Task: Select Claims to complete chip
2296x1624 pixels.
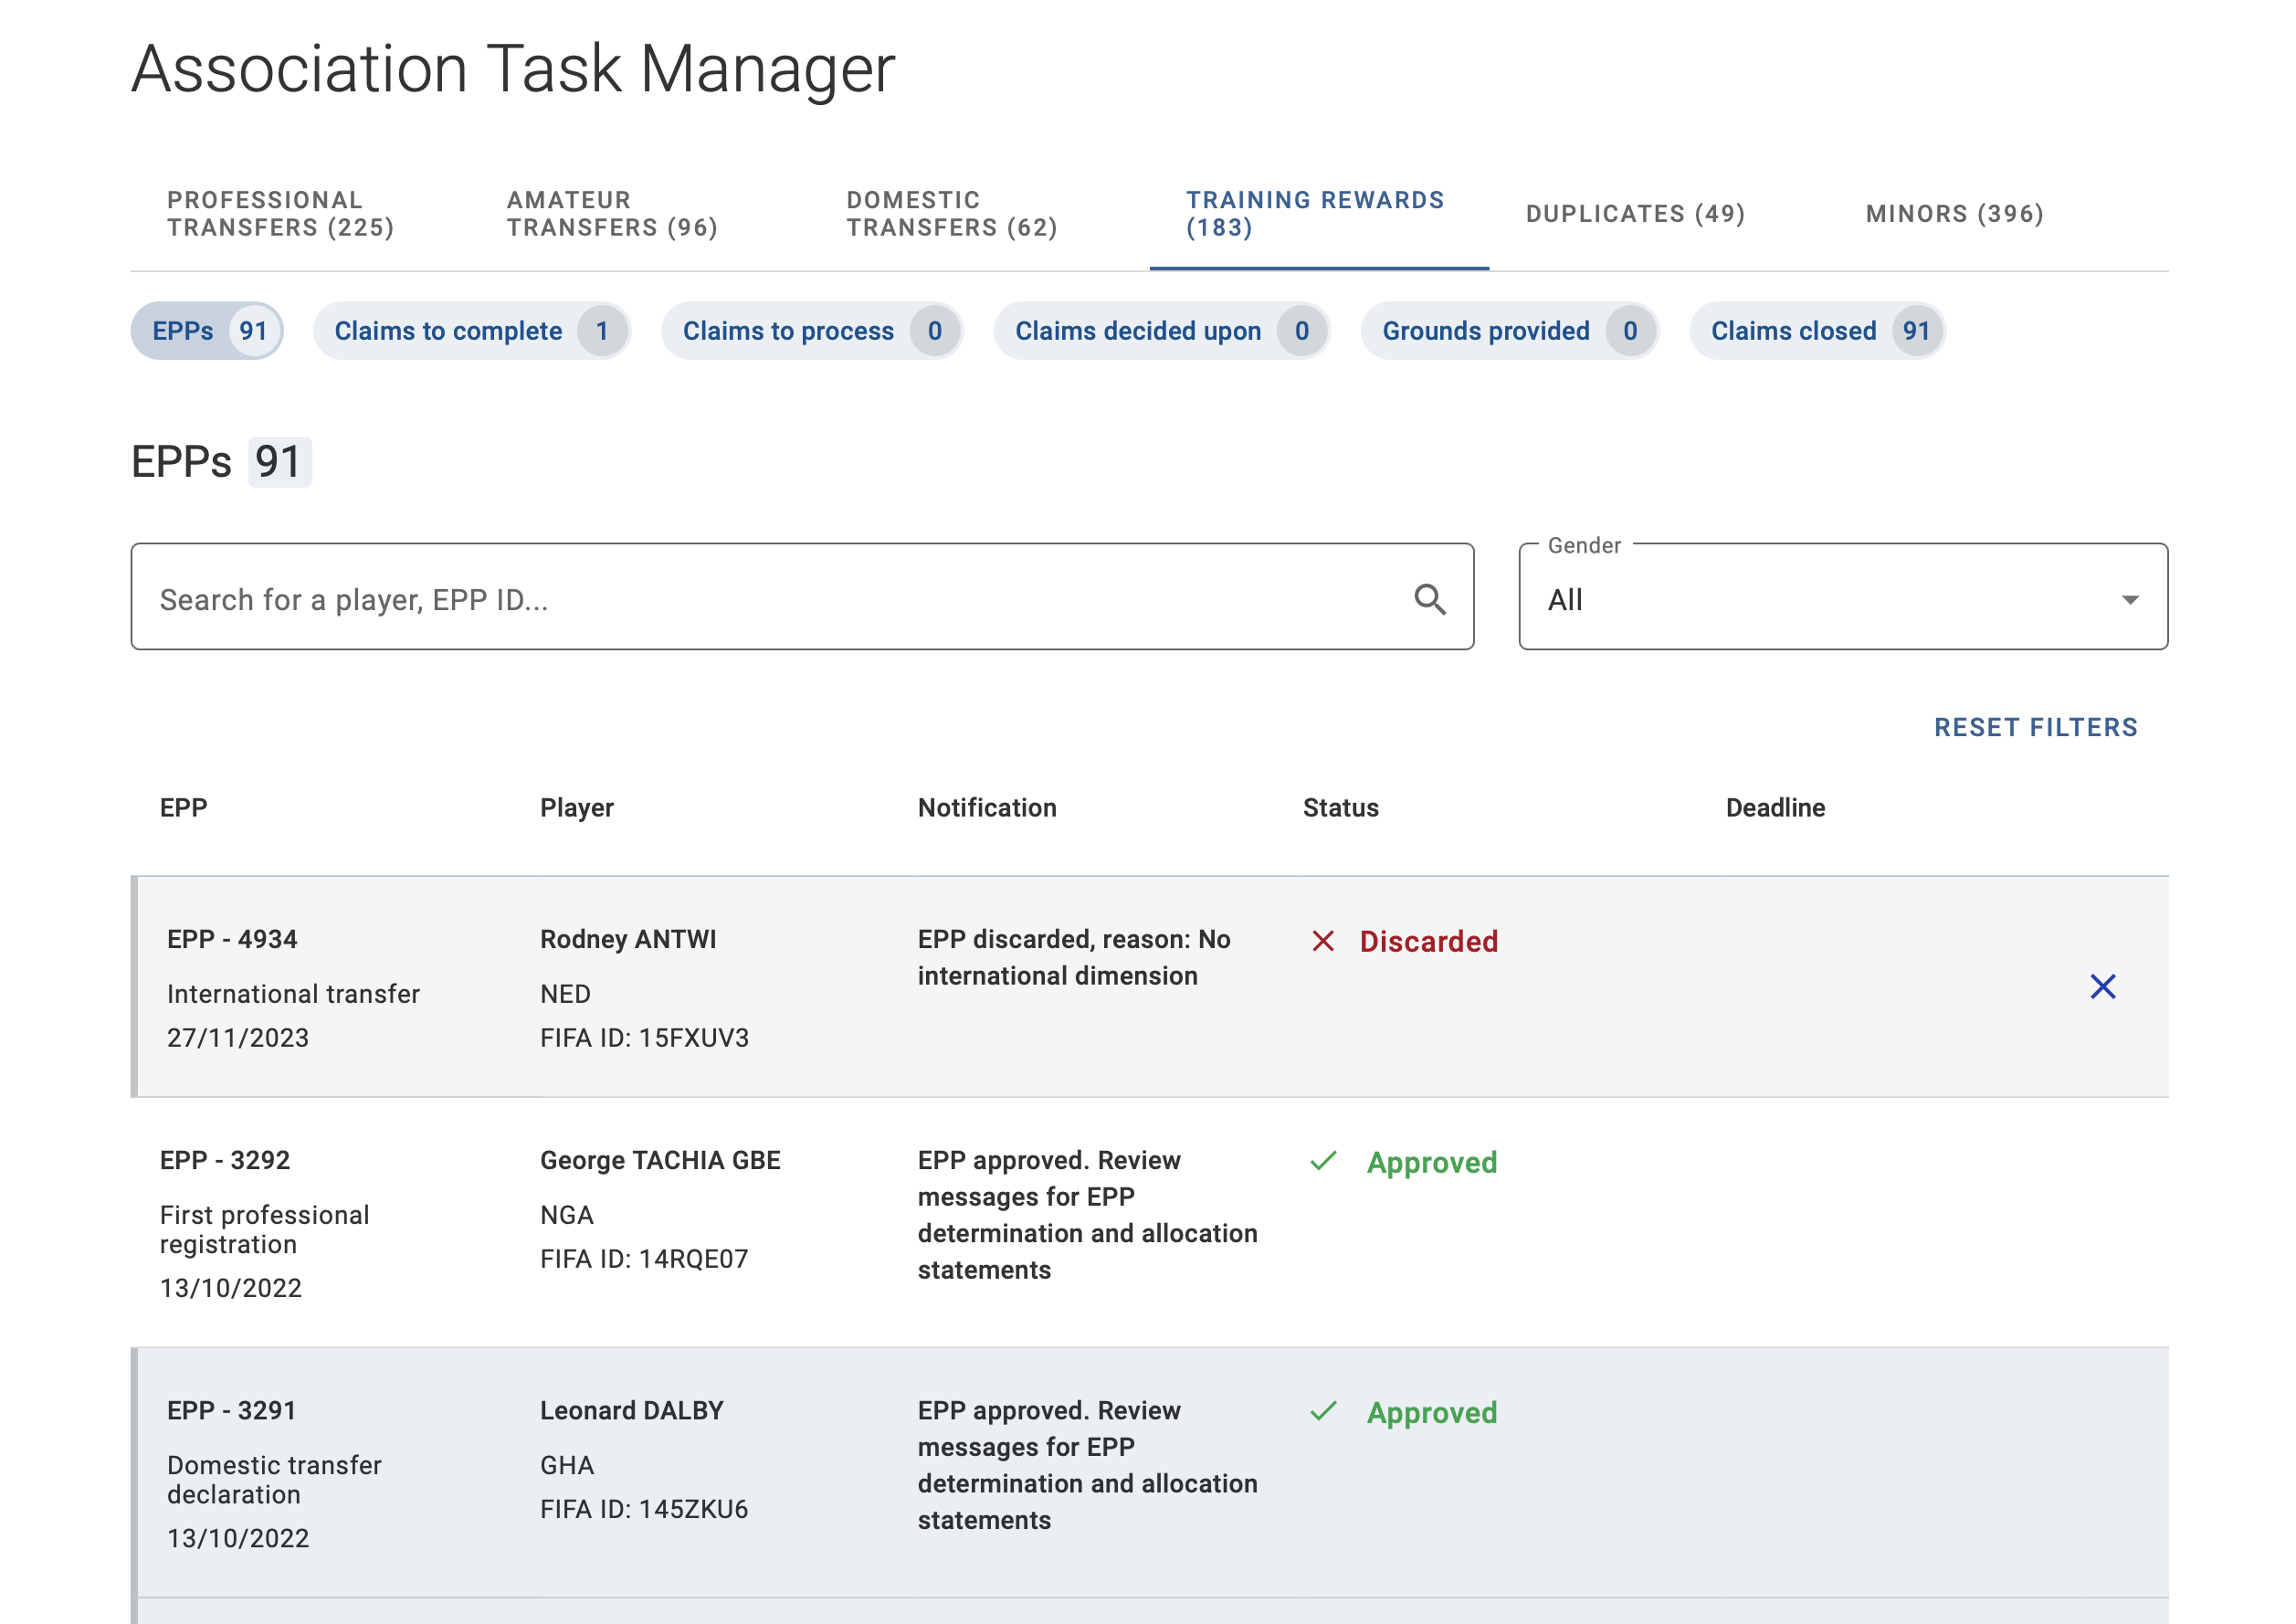Action: (x=472, y=331)
